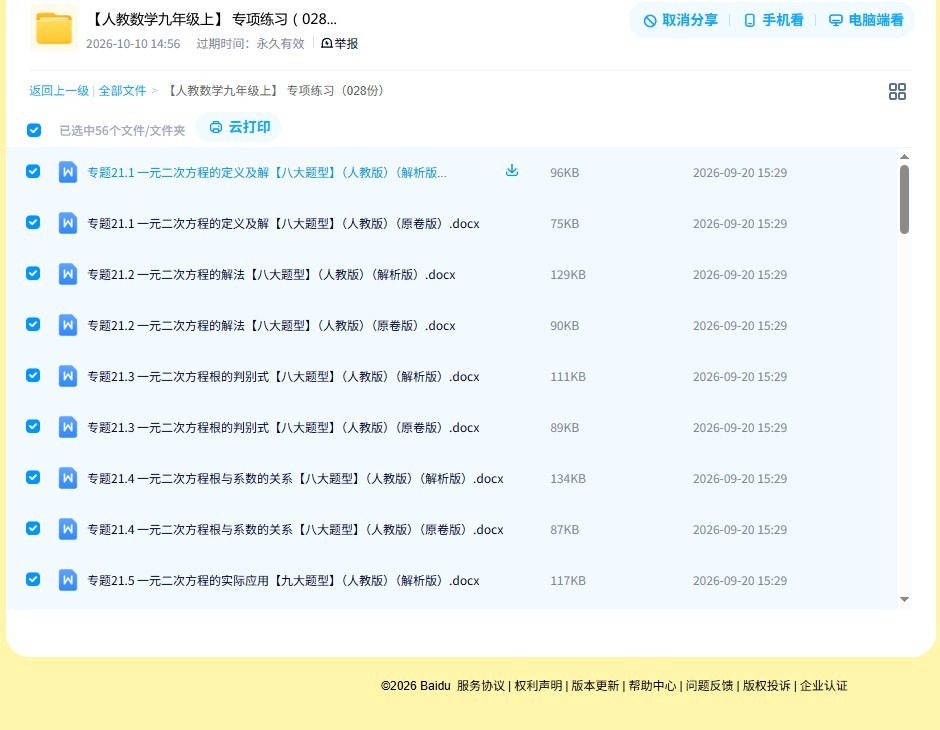Uncheck 专题21.3 原卷版 file checkbox
Image resolution: width=940 pixels, height=730 pixels.
[33, 426]
